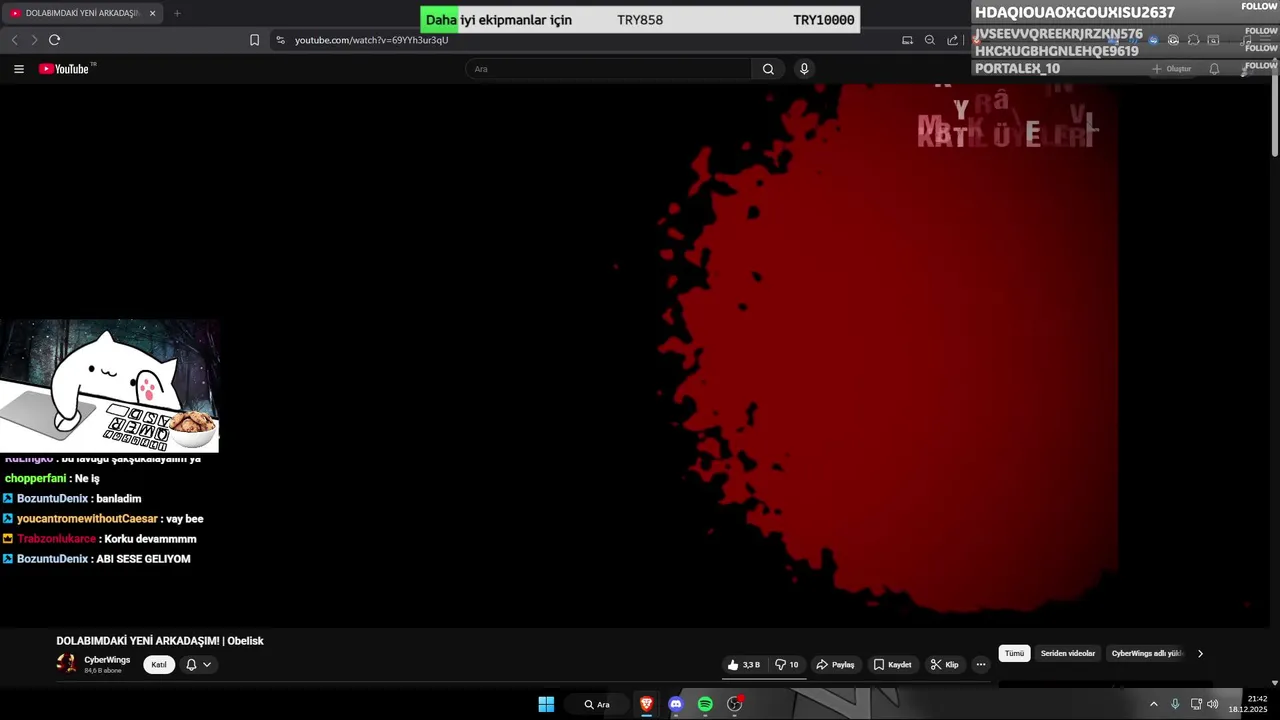This screenshot has height=720, width=1280.
Task: Select the DOLABIMDAKİ YENİ ARKADAŞIM browser tab
Action: tap(80, 13)
